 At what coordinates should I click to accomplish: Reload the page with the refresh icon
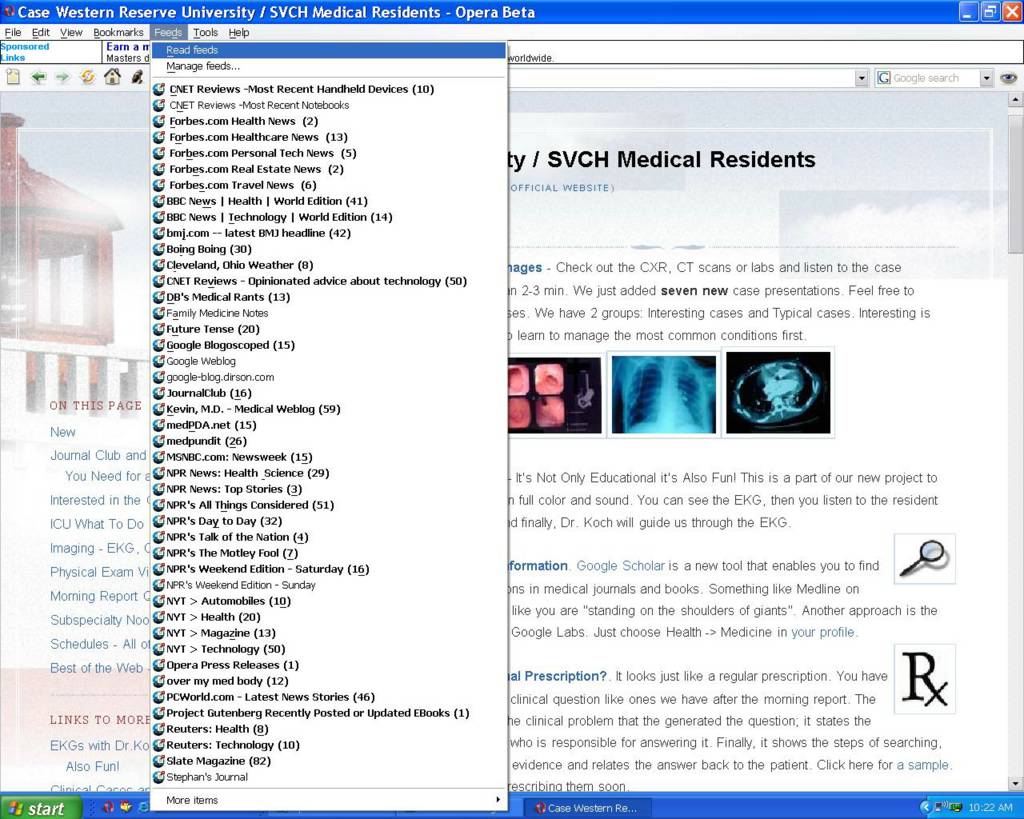click(x=88, y=77)
